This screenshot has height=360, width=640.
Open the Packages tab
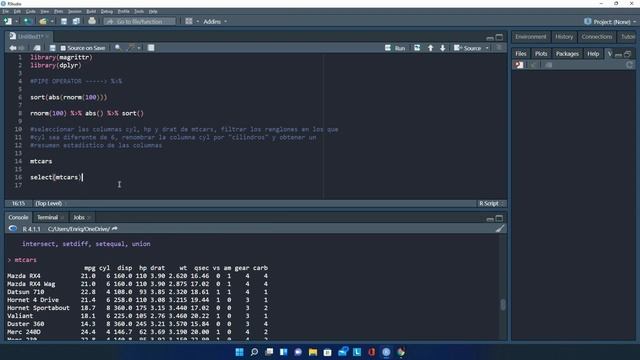click(567, 53)
